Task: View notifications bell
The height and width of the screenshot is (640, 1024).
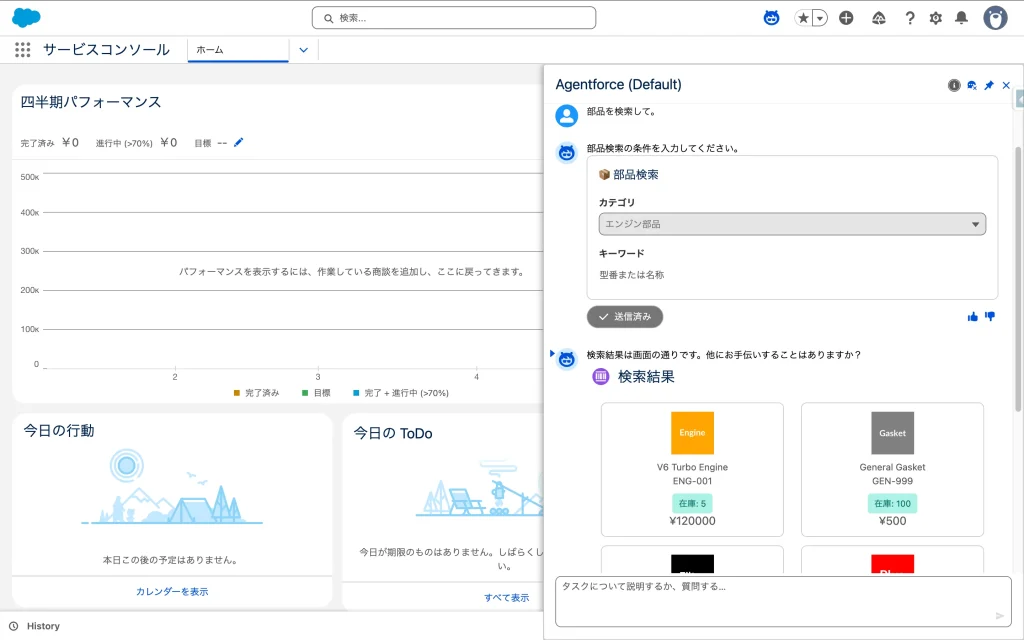Action: pyautogui.click(x=961, y=18)
